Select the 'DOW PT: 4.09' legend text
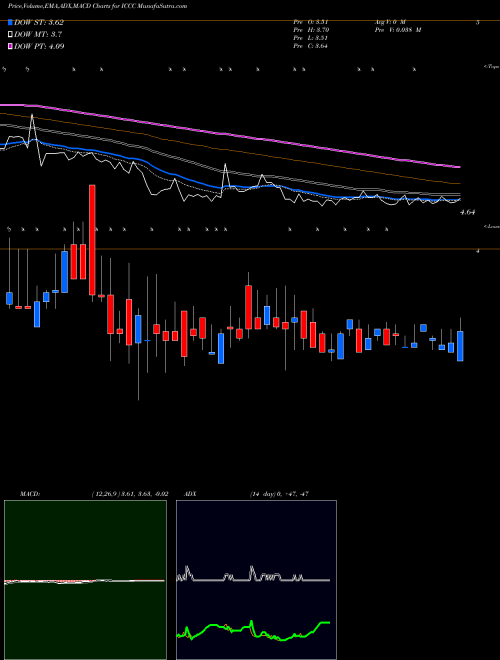500x660 pixels. [39, 46]
